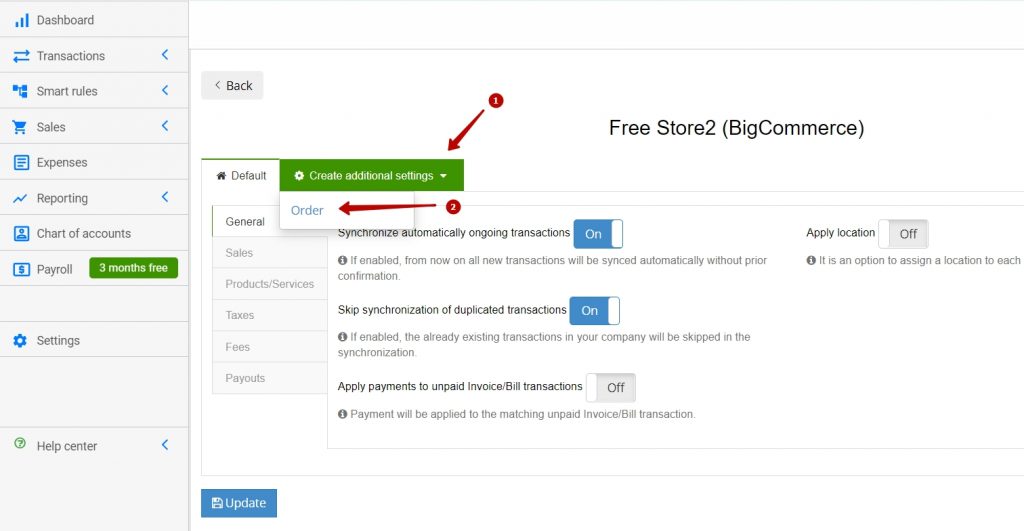Toggle Apply payments to unpaid Invoice/Bill switch
This screenshot has width=1024, height=531.
coord(611,388)
